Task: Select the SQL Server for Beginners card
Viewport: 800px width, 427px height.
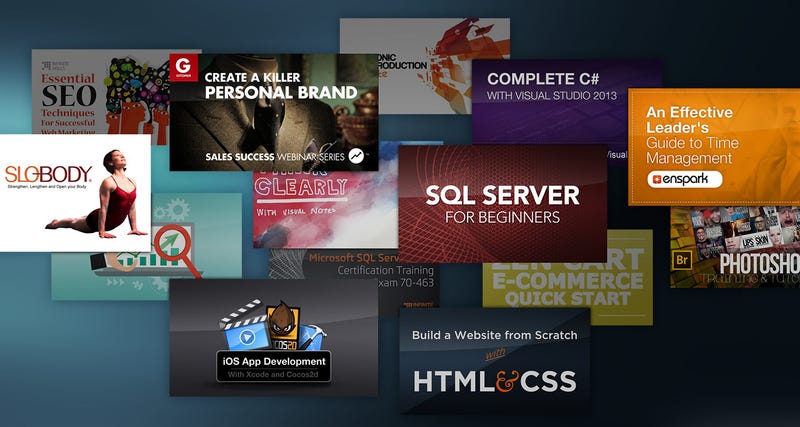Action: [503, 204]
